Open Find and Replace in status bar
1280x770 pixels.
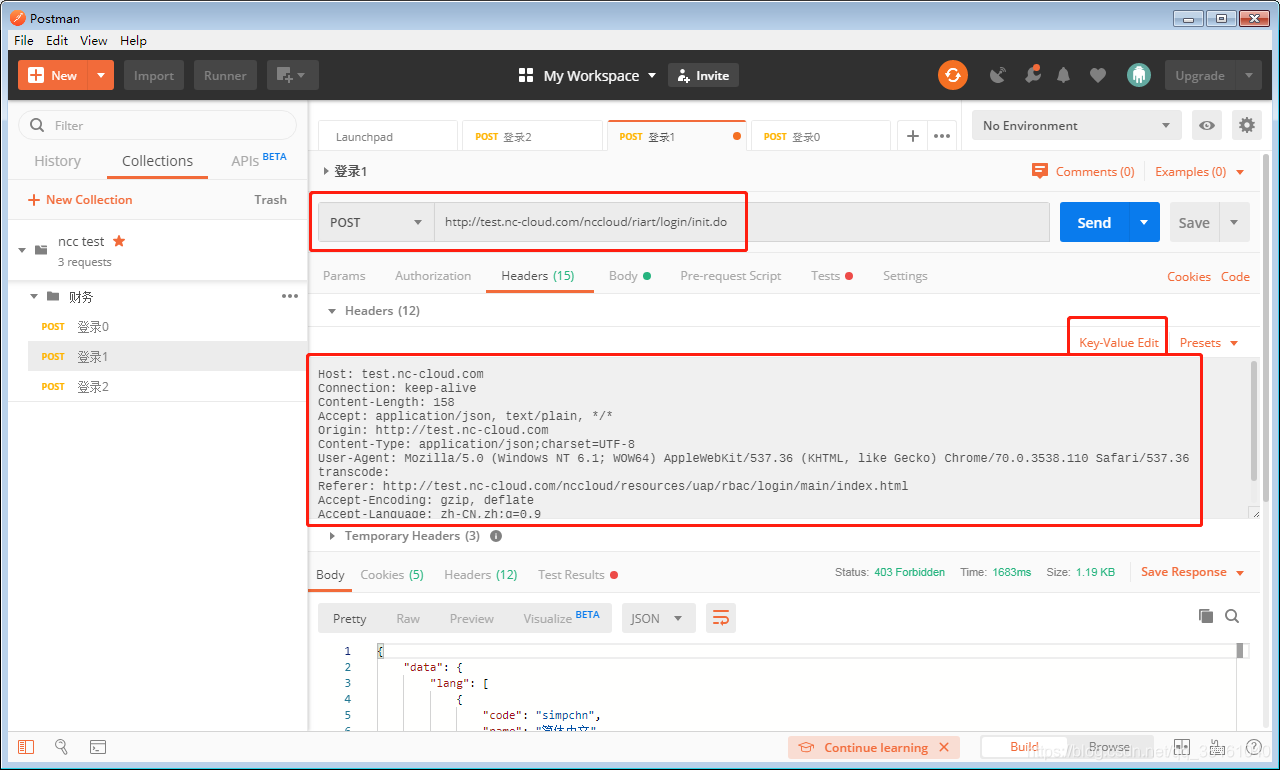61,747
